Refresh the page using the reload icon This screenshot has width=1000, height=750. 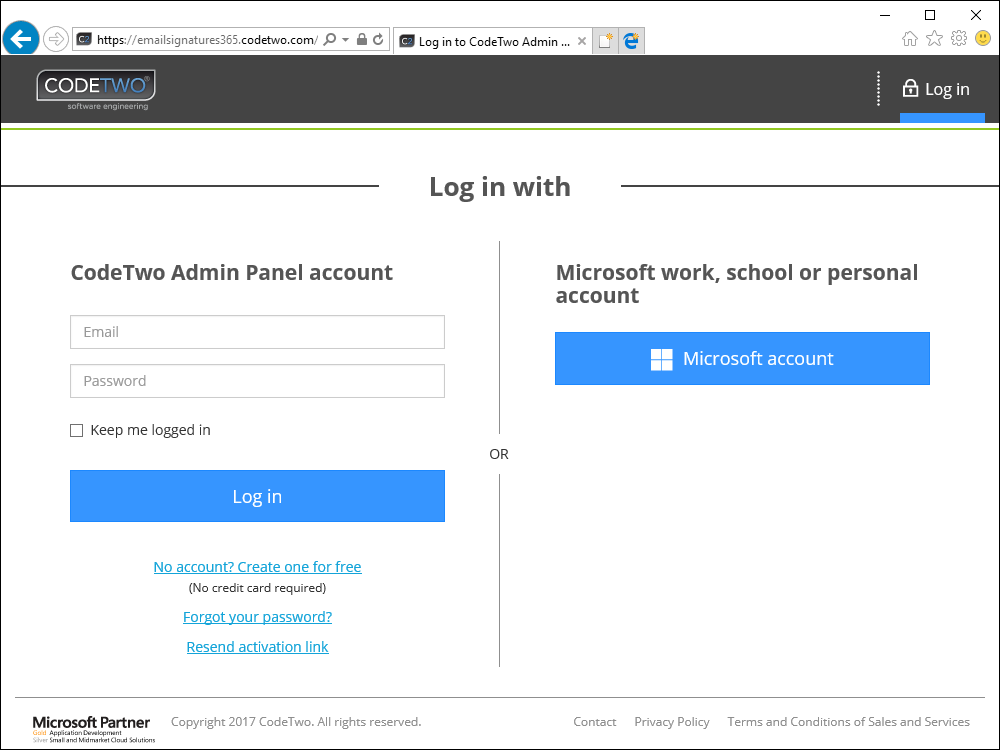(x=376, y=38)
